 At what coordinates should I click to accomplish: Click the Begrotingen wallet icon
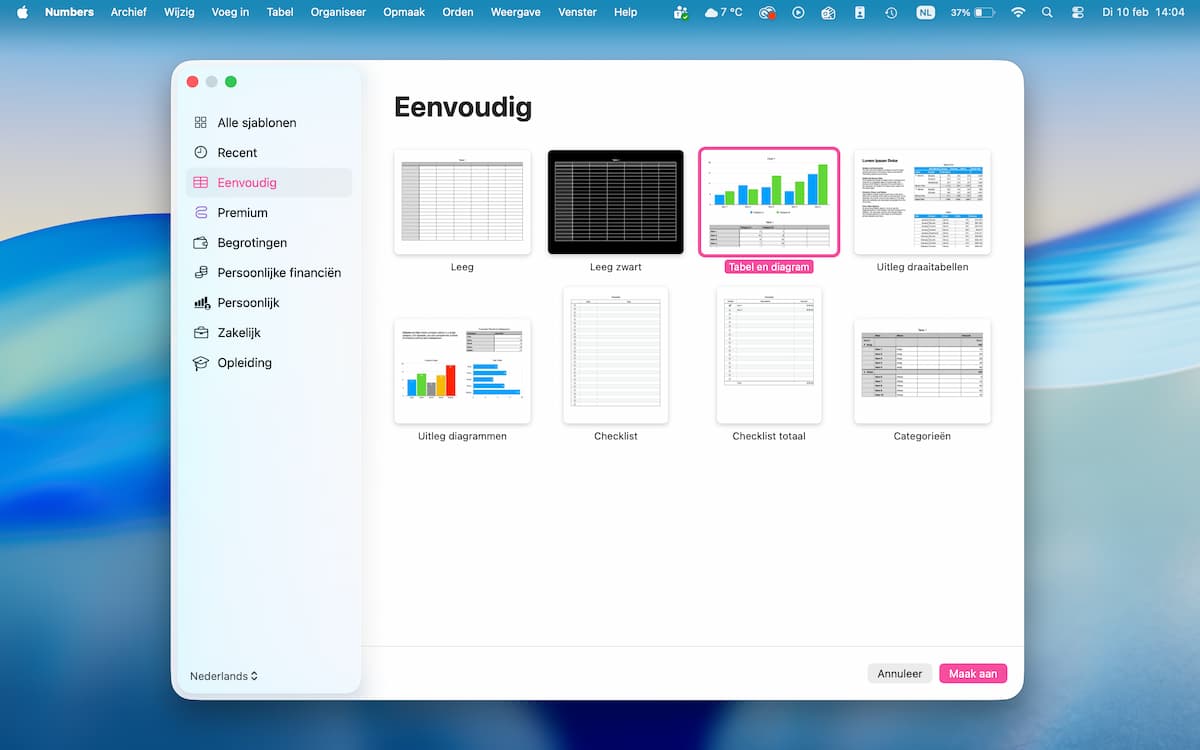point(200,243)
